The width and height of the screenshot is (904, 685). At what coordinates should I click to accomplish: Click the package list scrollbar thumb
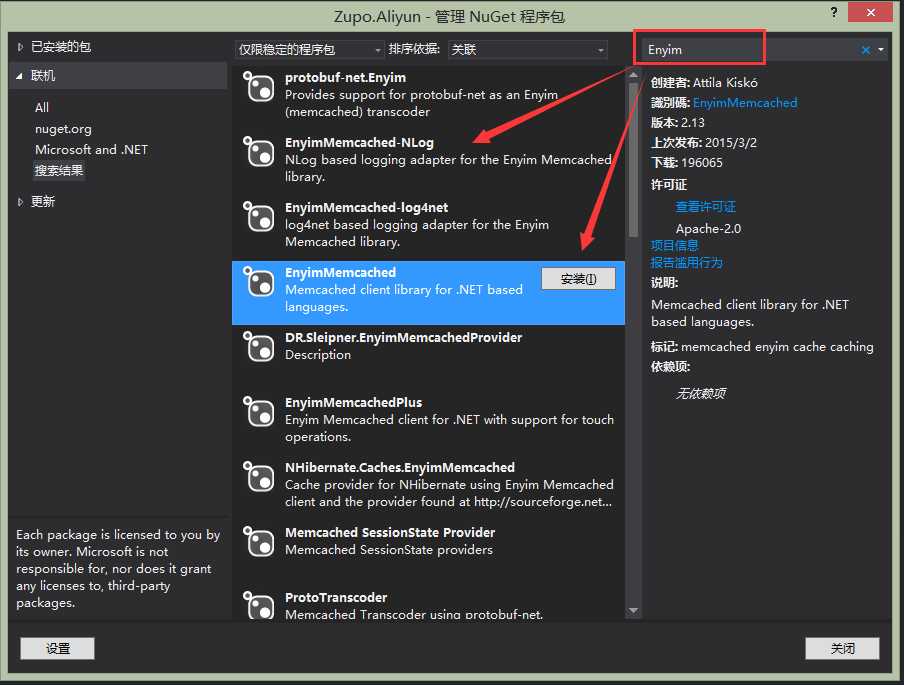(x=633, y=160)
